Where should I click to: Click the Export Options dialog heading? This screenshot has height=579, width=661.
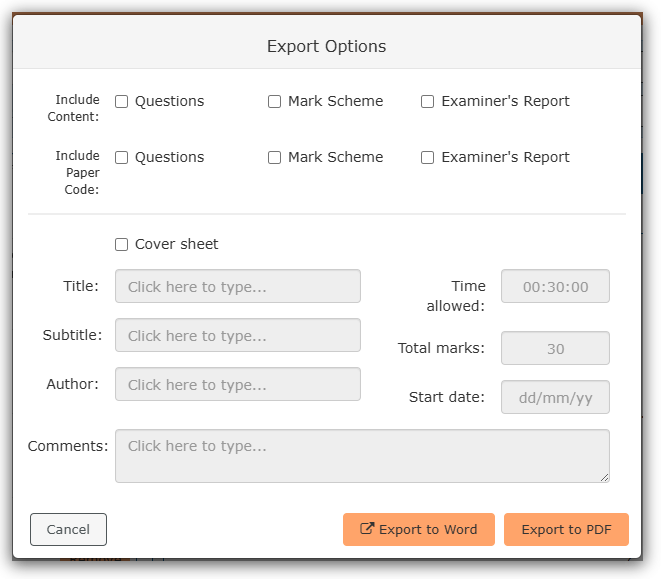tap(326, 46)
